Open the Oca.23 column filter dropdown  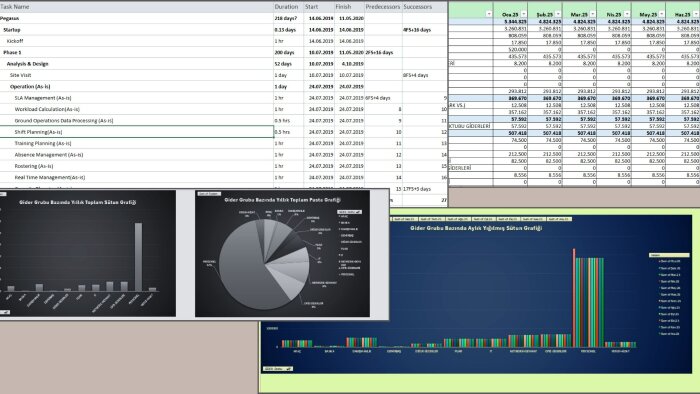point(524,14)
